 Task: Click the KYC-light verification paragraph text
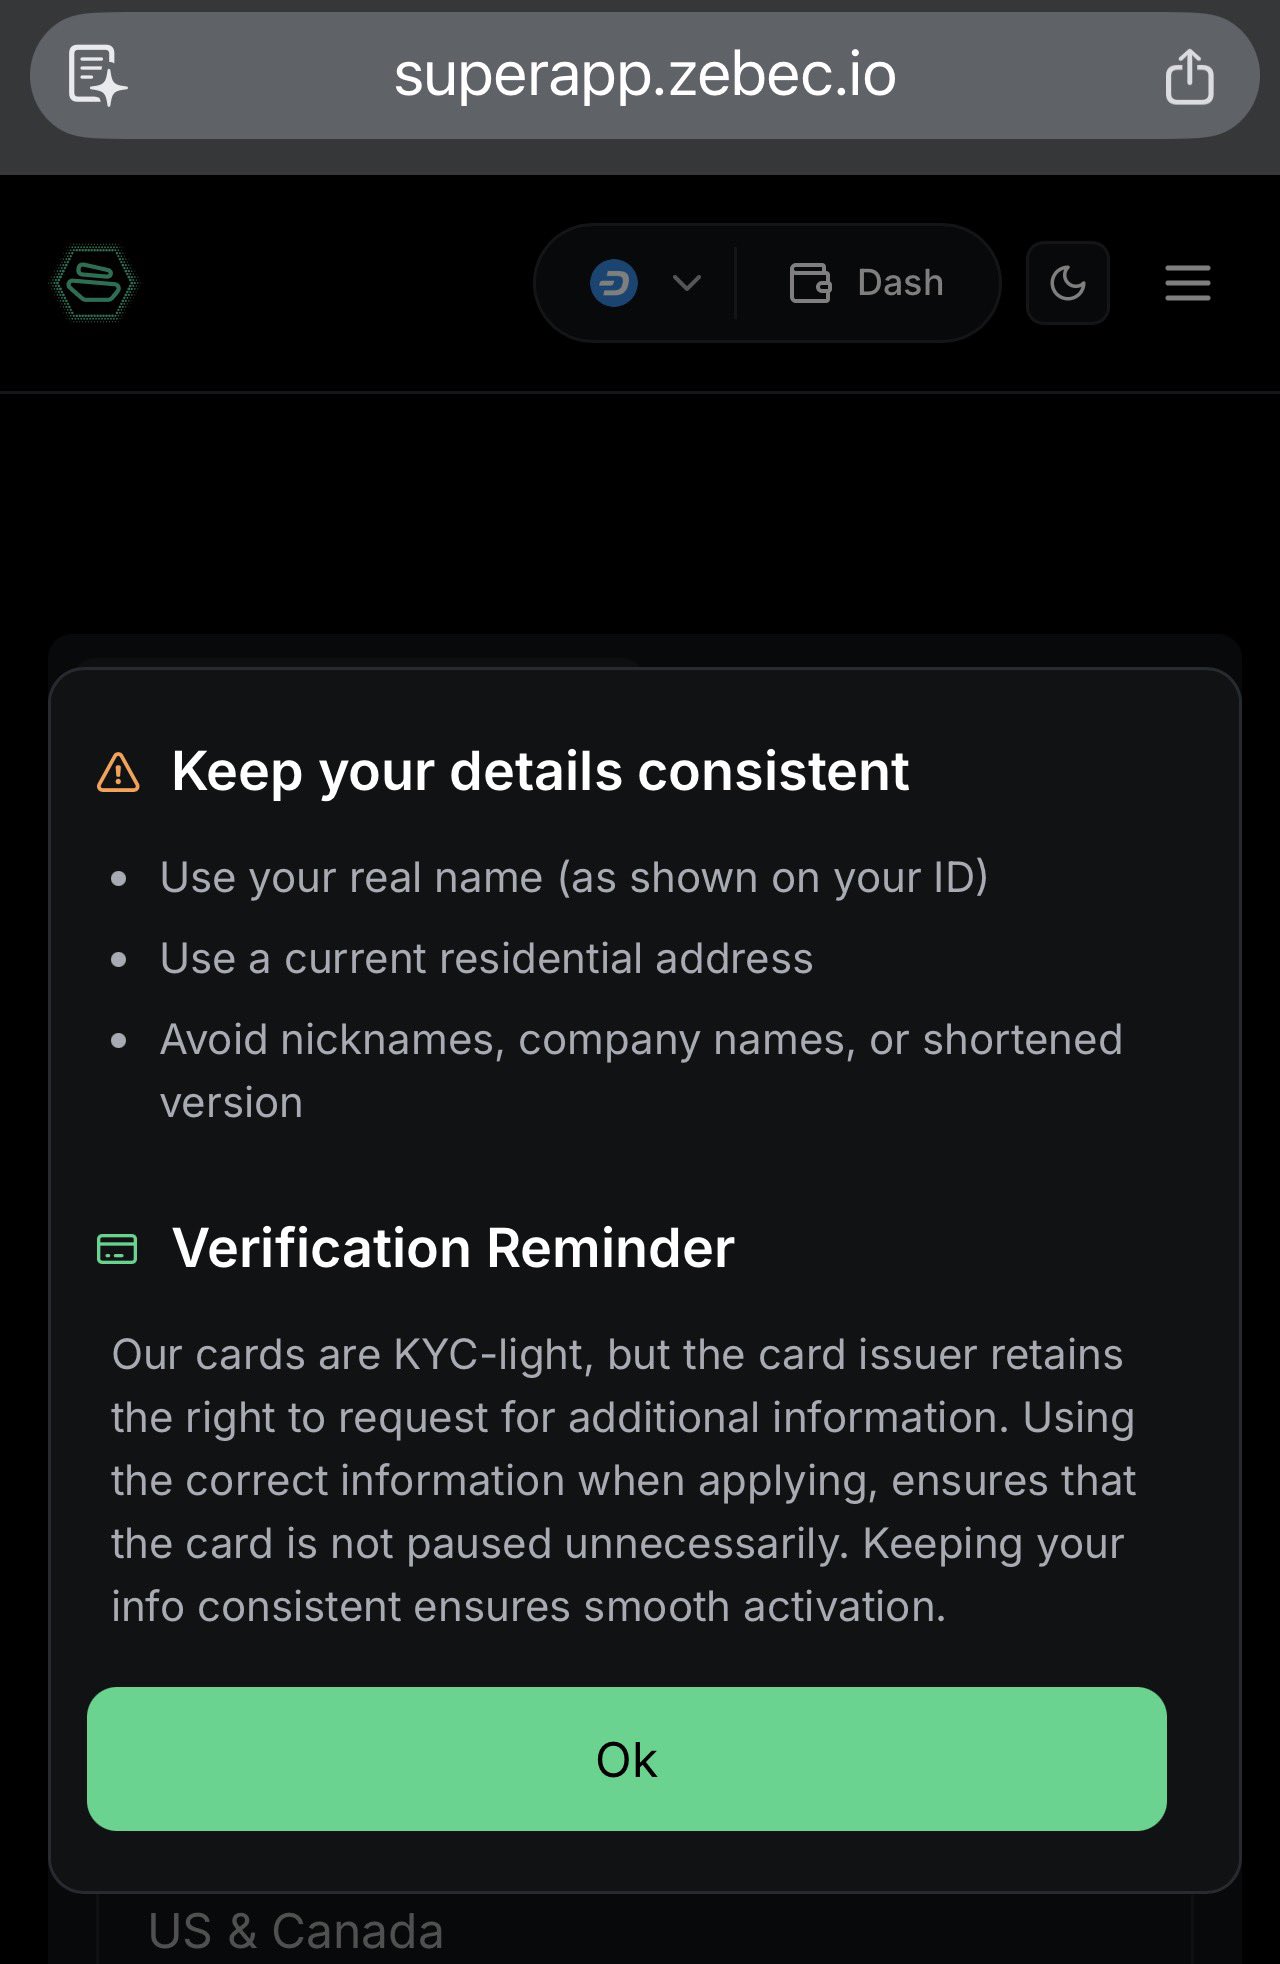pyautogui.click(x=624, y=1480)
